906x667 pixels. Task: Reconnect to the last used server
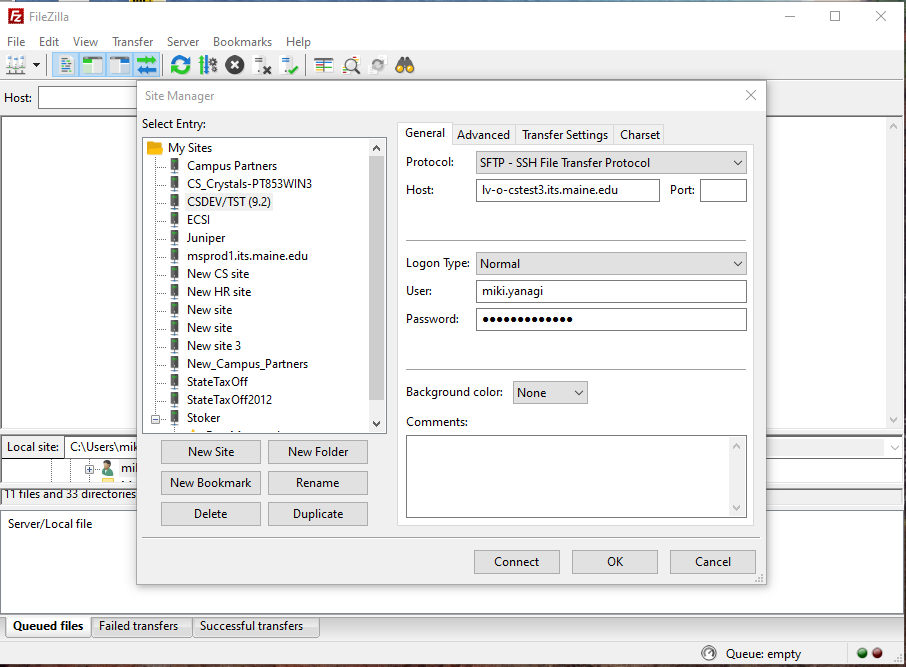point(289,65)
